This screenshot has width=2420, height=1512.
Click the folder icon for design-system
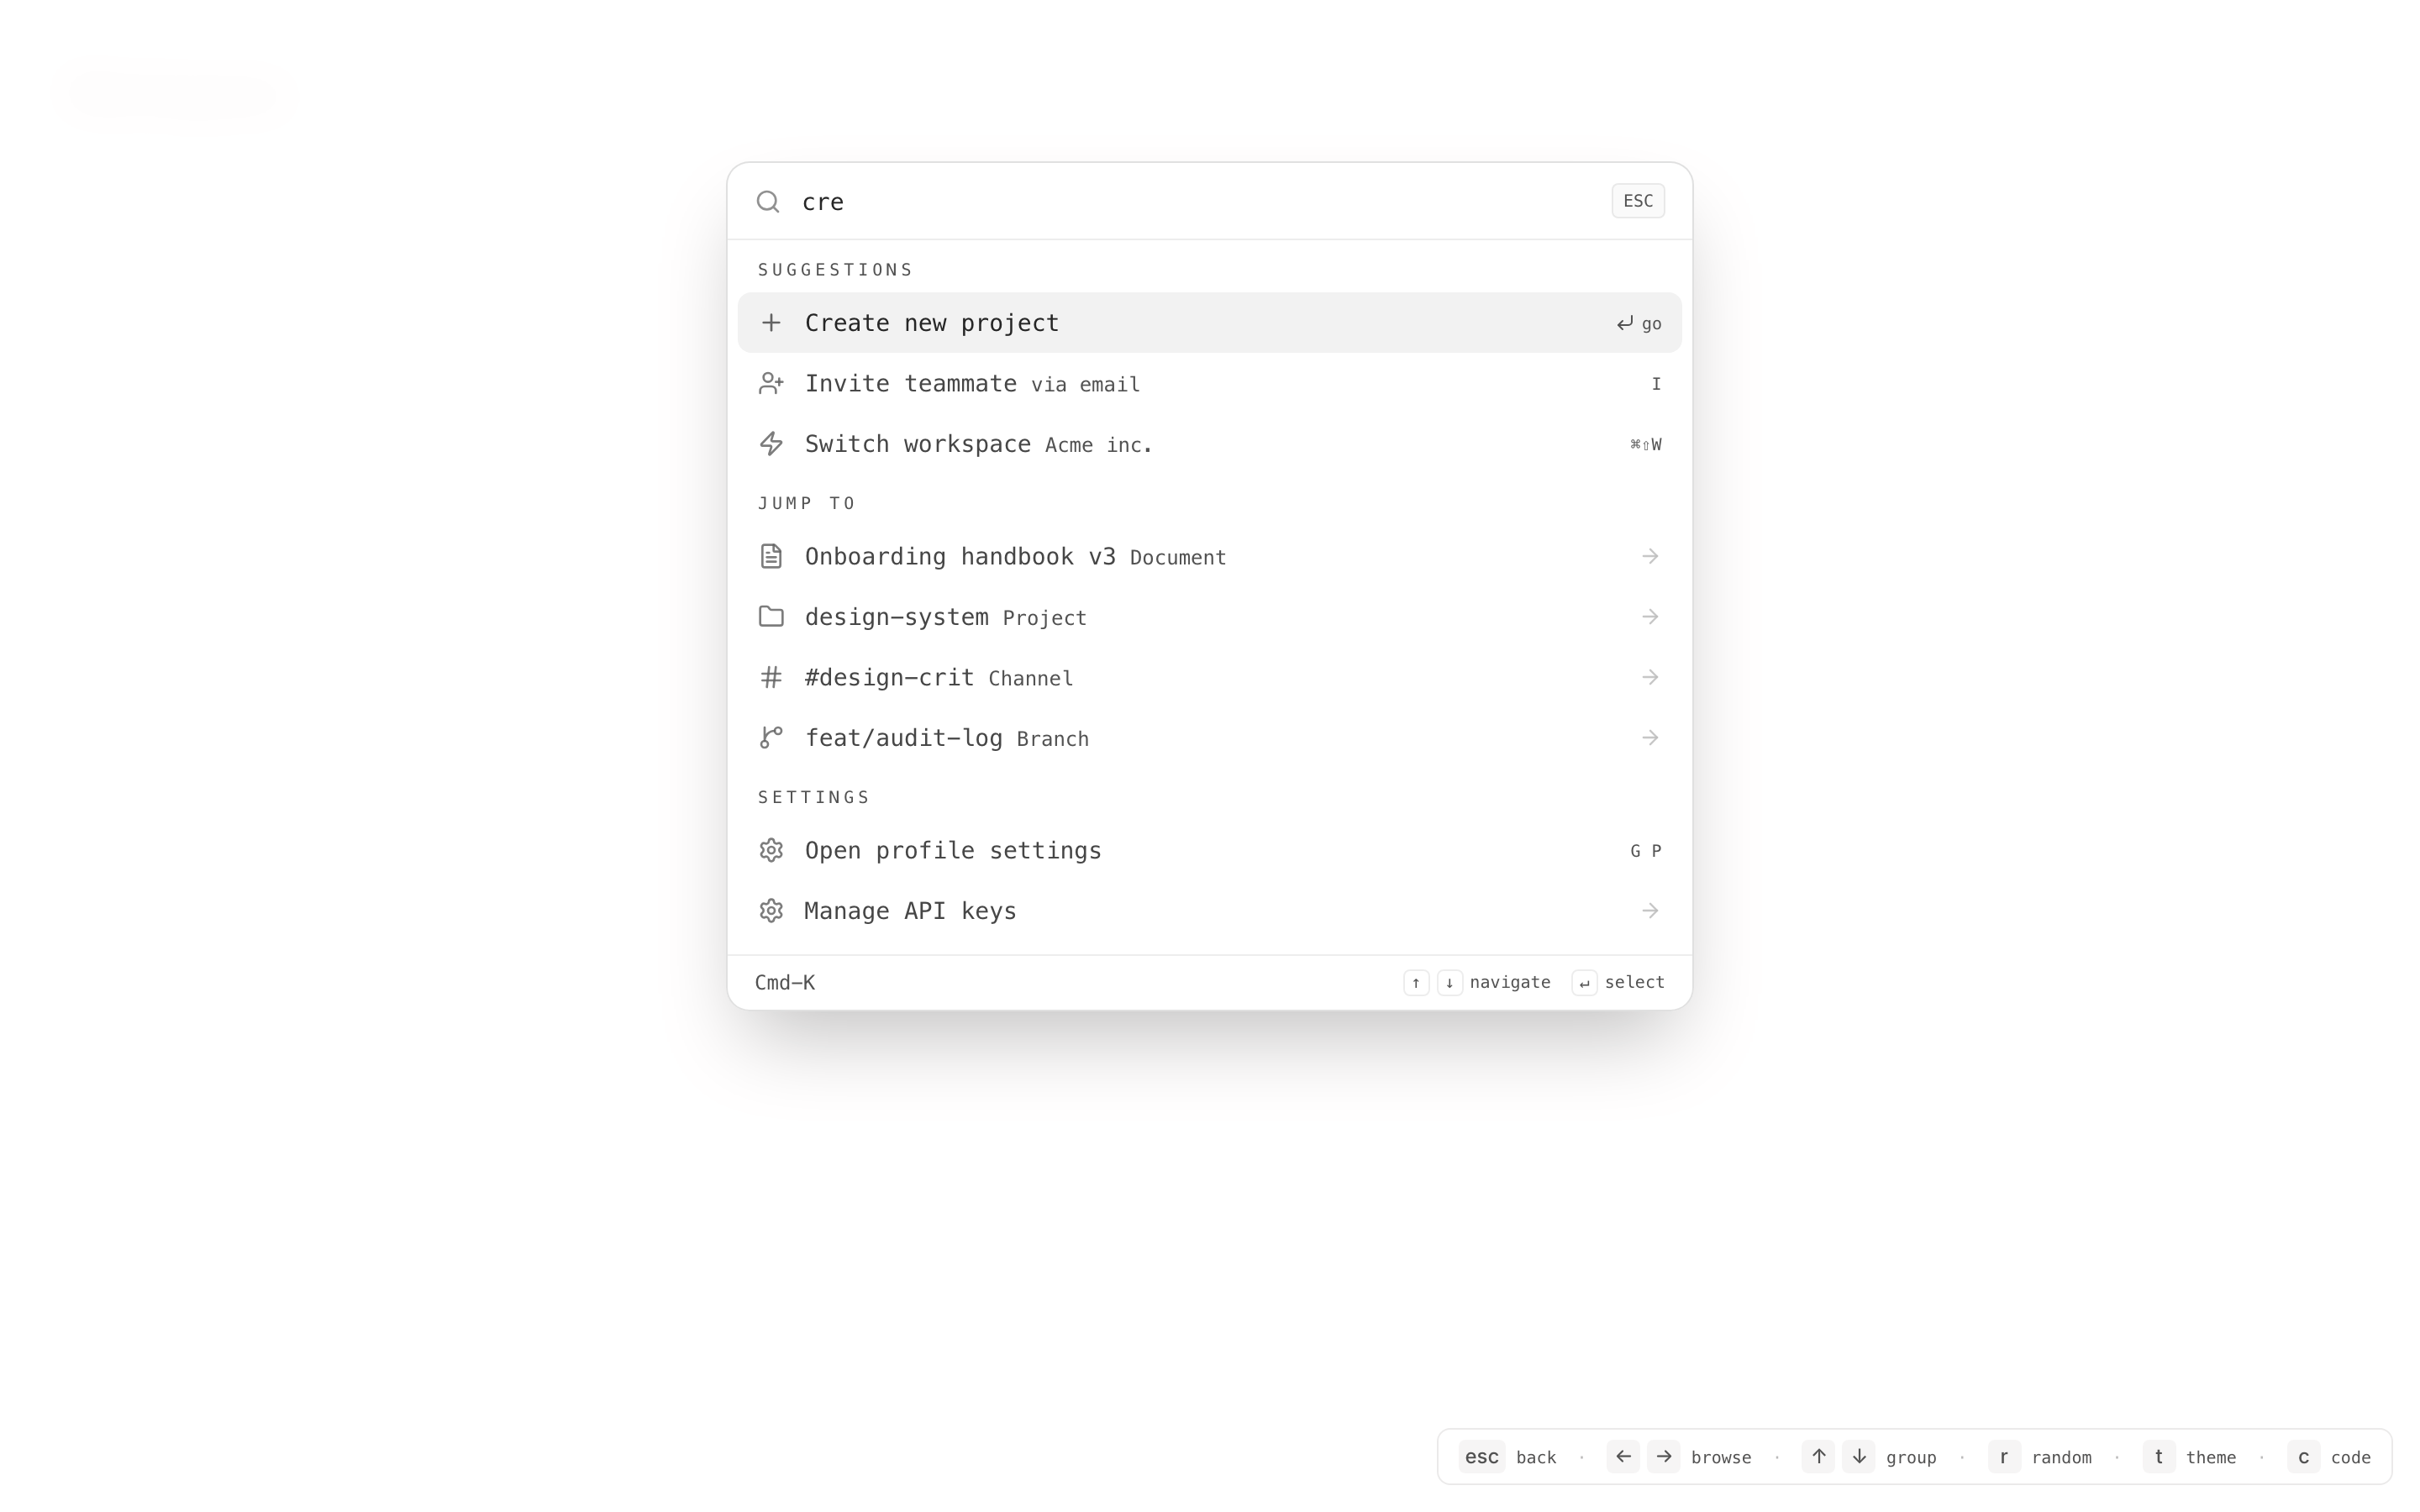[x=770, y=617]
